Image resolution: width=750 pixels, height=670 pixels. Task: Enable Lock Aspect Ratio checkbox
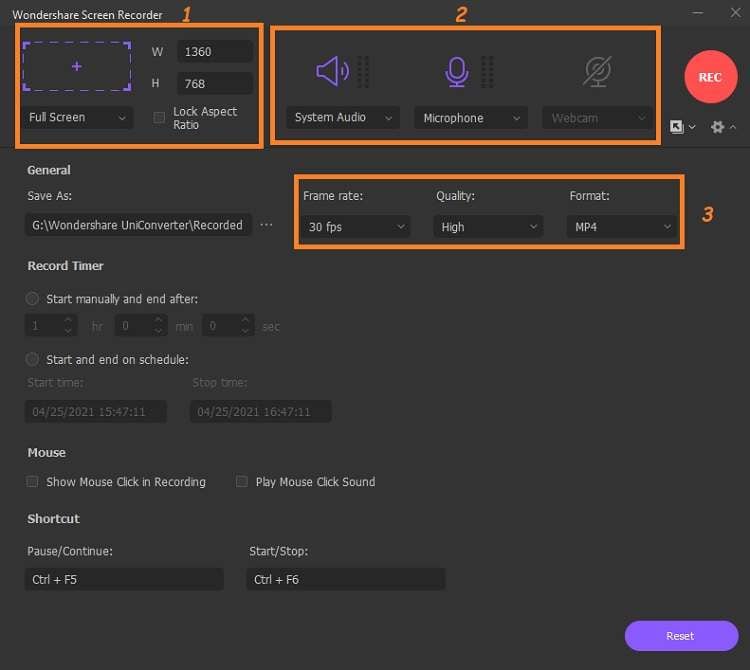pos(159,118)
